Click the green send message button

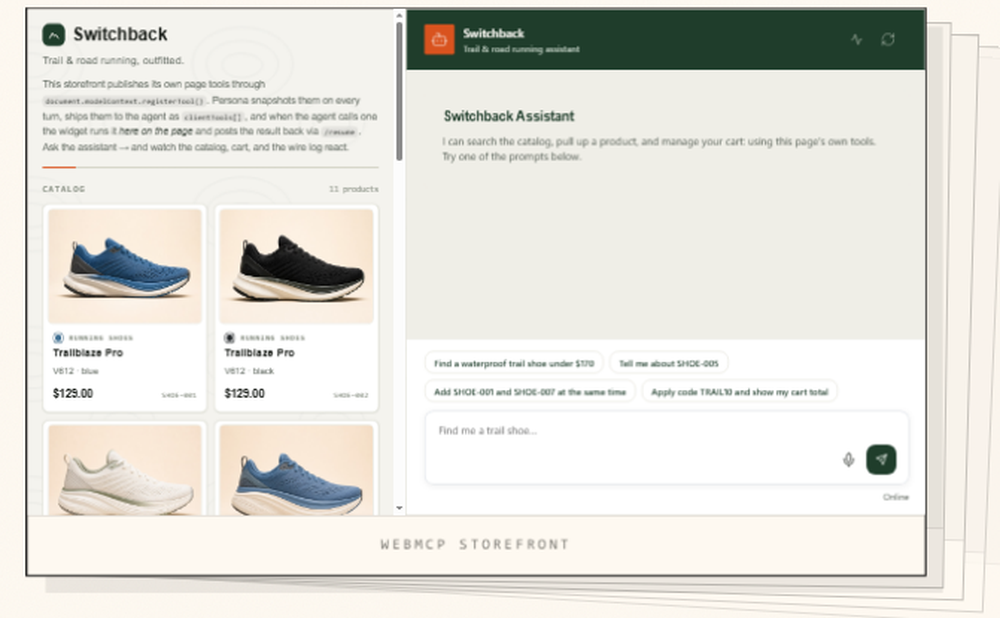pyautogui.click(x=881, y=459)
